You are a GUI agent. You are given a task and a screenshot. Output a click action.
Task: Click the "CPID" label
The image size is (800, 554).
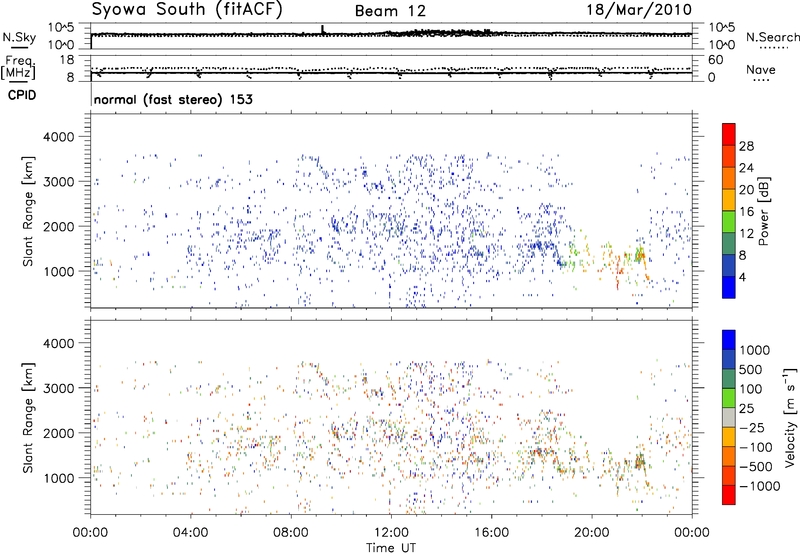click(x=22, y=95)
